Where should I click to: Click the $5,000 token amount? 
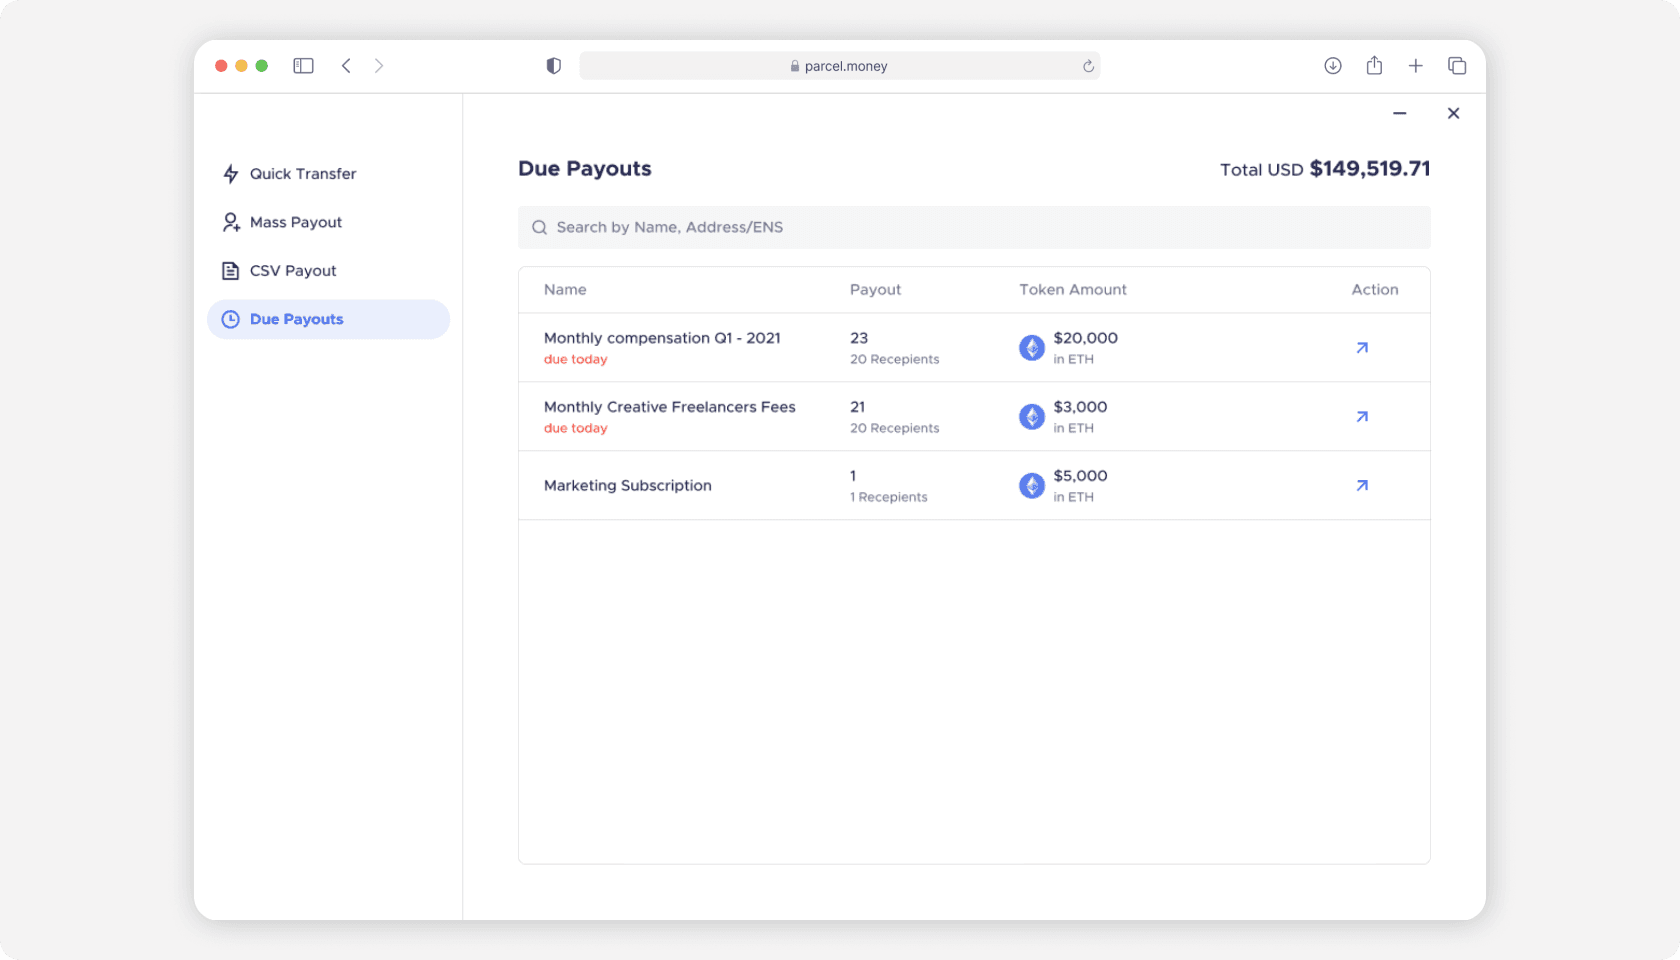[1080, 476]
